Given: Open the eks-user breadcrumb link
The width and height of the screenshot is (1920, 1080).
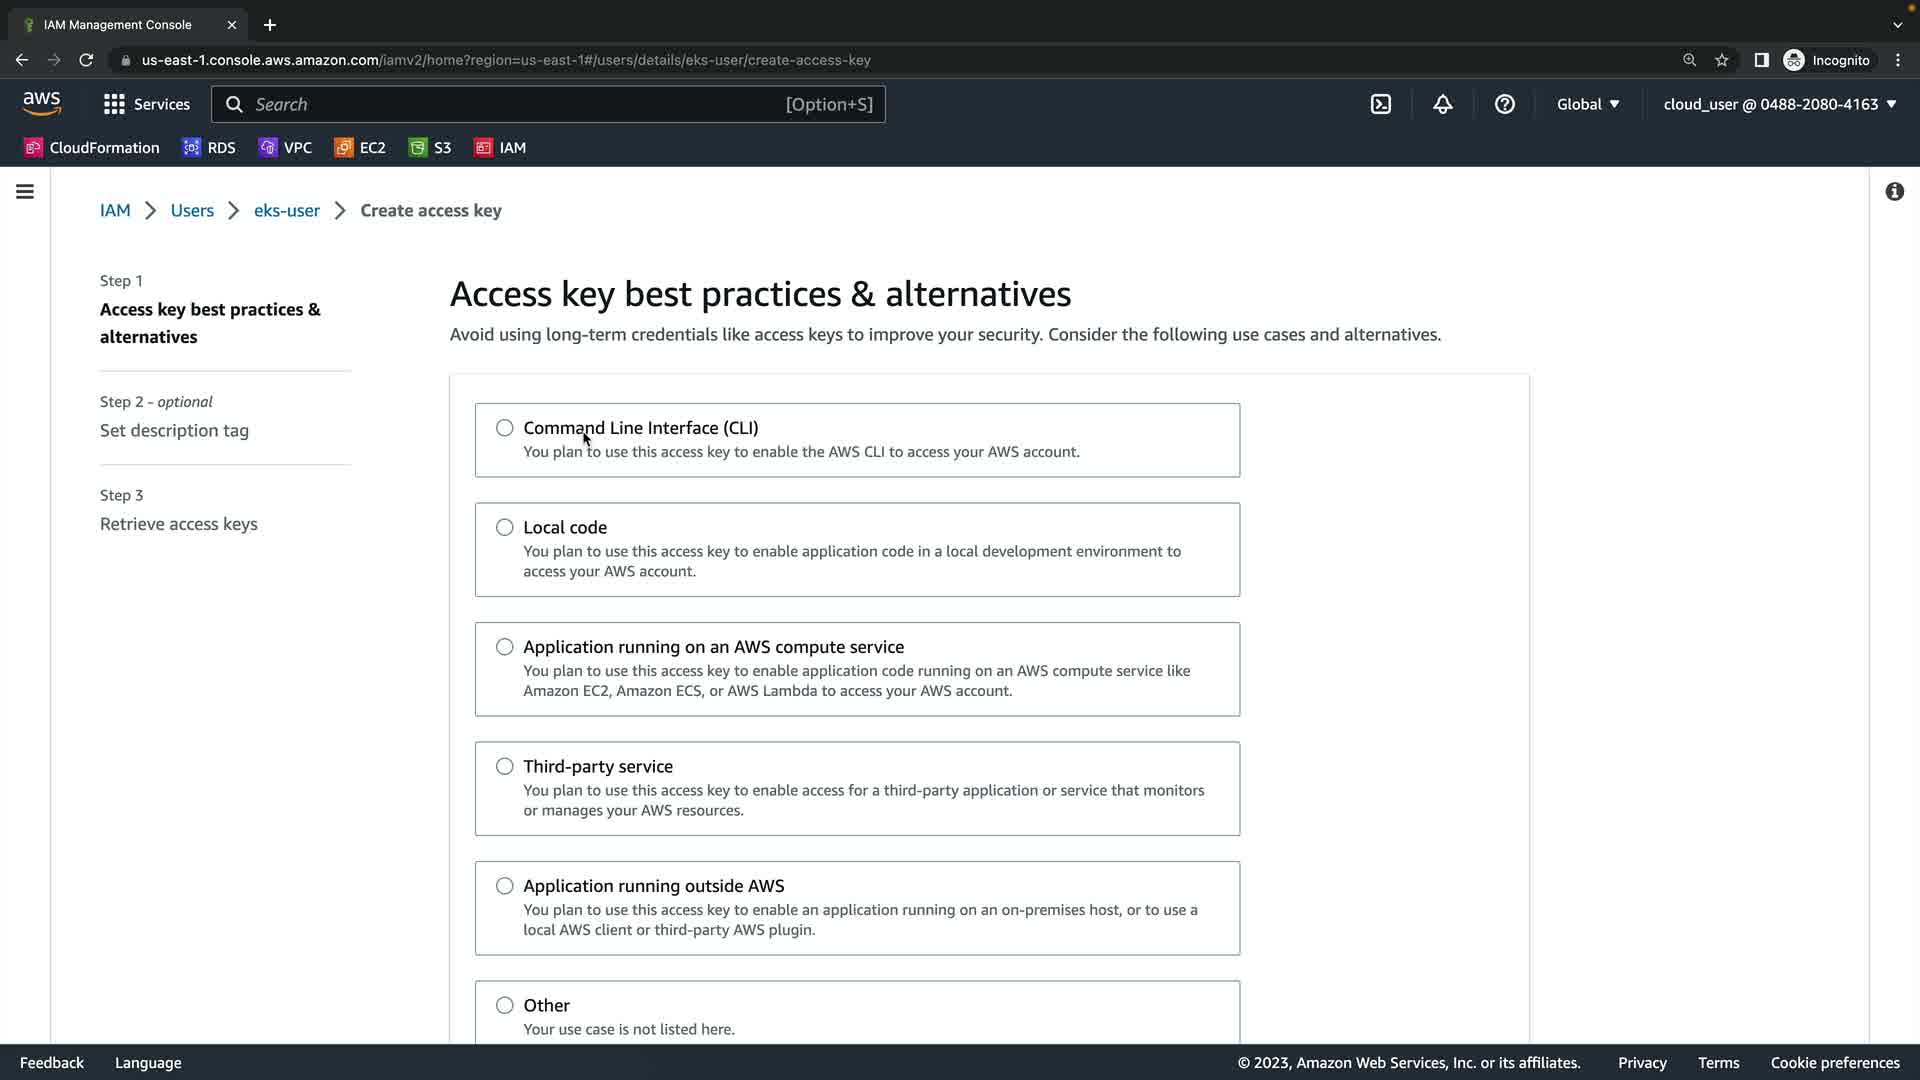Looking at the screenshot, I should (287, 210).
